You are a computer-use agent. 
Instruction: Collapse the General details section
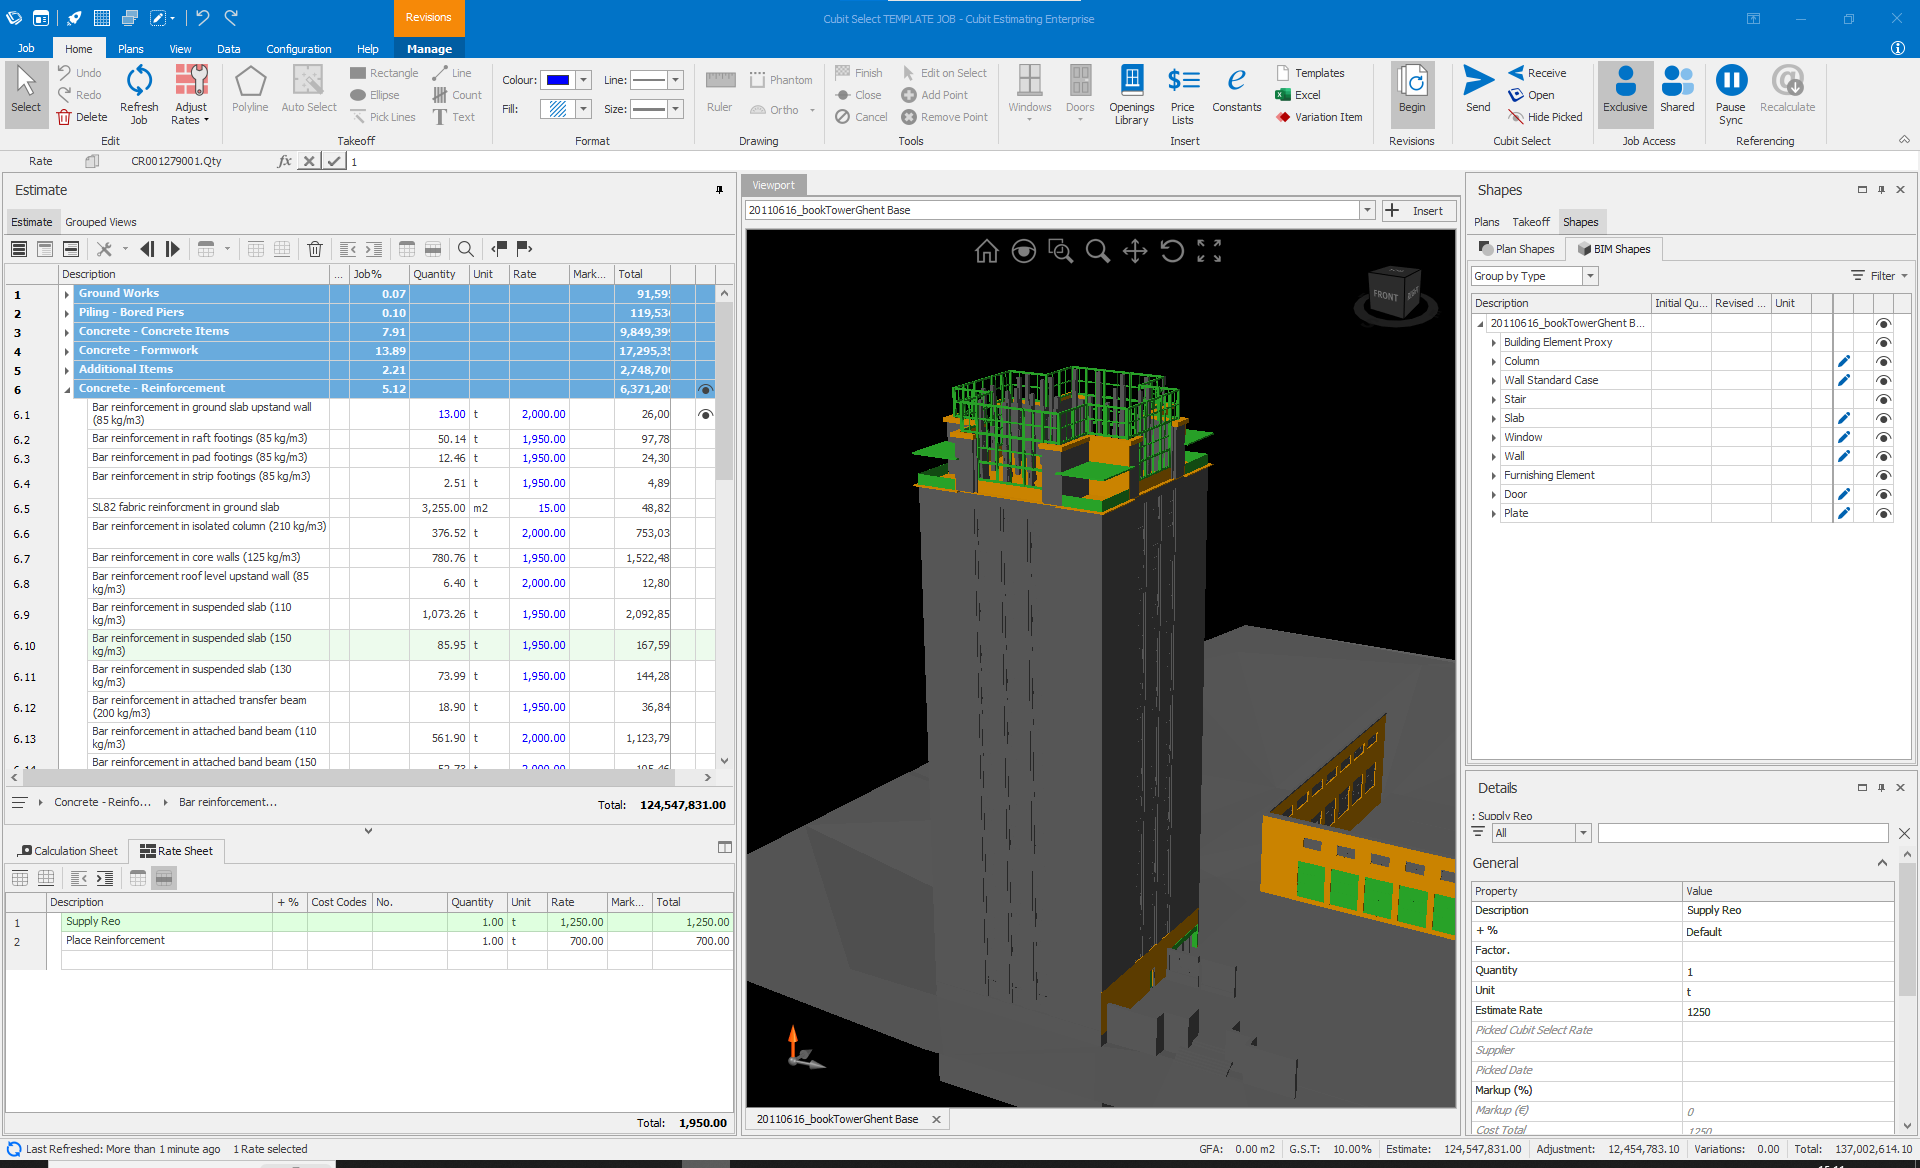click(1882, 863)
